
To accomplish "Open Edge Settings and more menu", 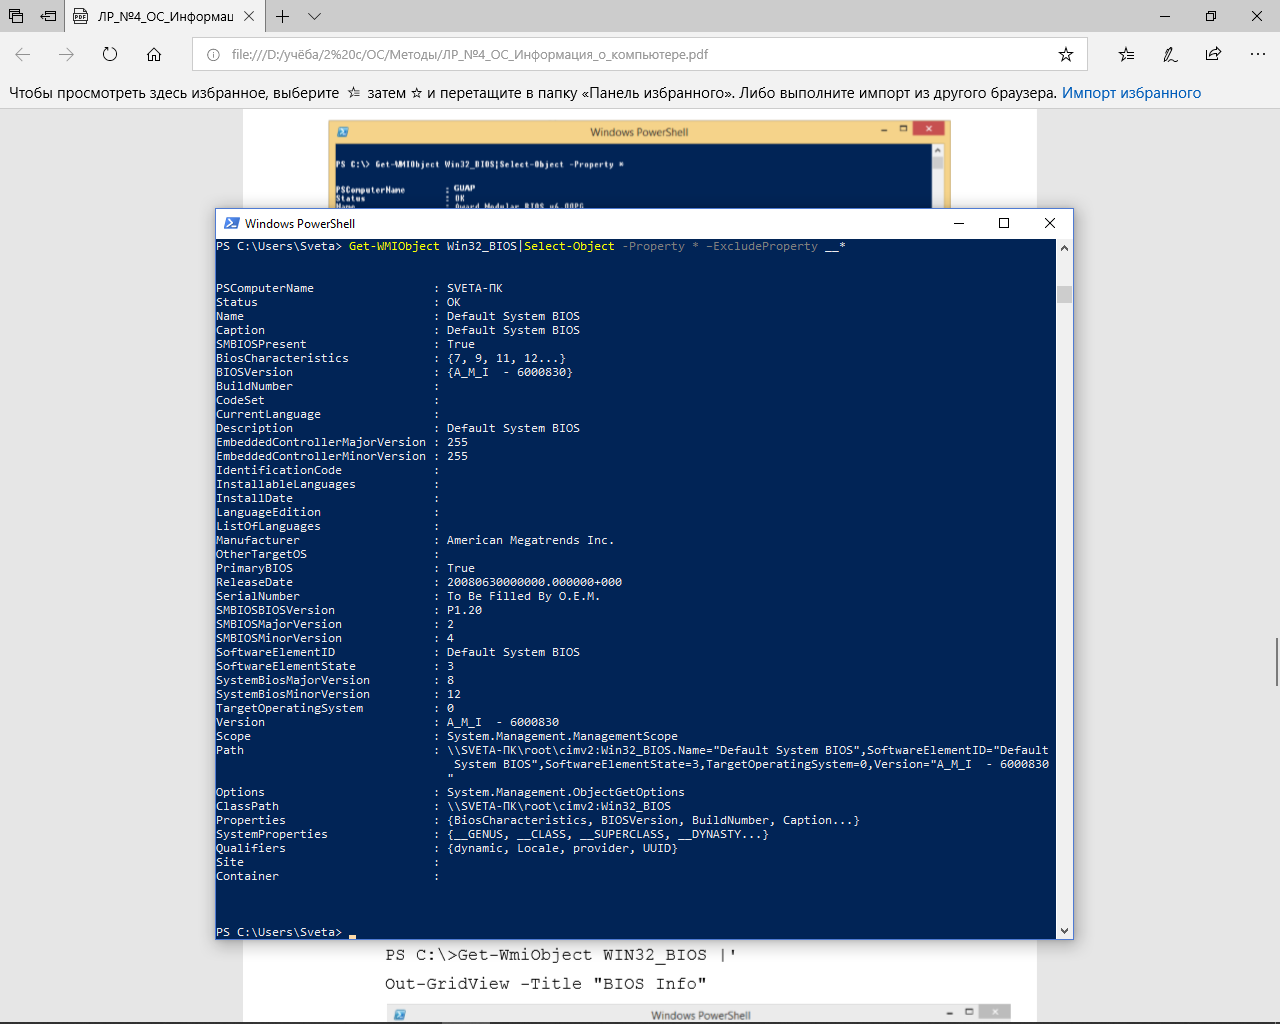I will pos(1257,54).
